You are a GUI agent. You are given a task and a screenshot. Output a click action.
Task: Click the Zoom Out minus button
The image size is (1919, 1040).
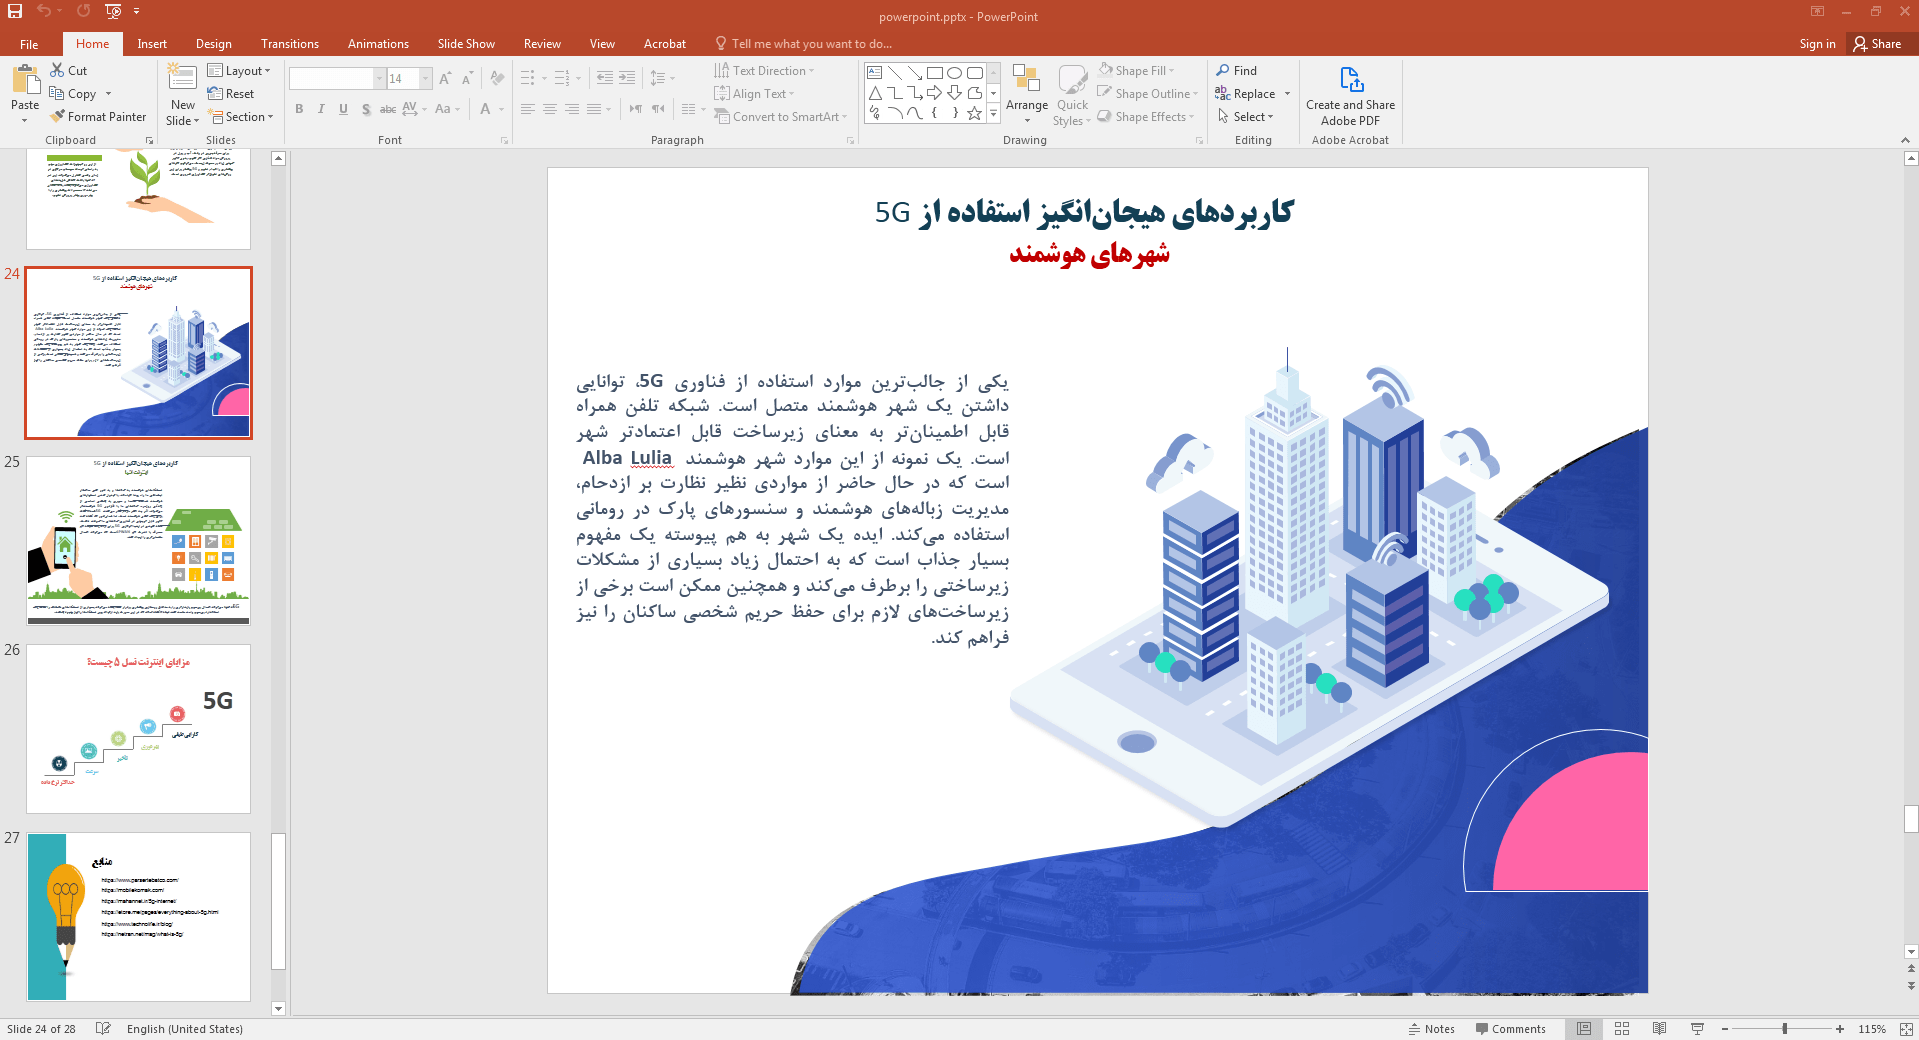[x=1725, y=1029]
